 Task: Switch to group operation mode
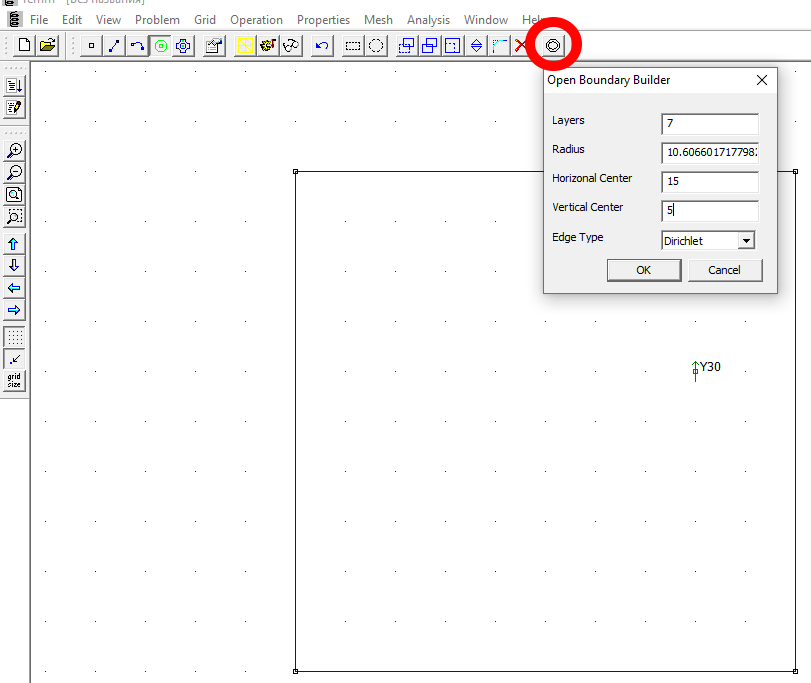click(x=183, y=45)
